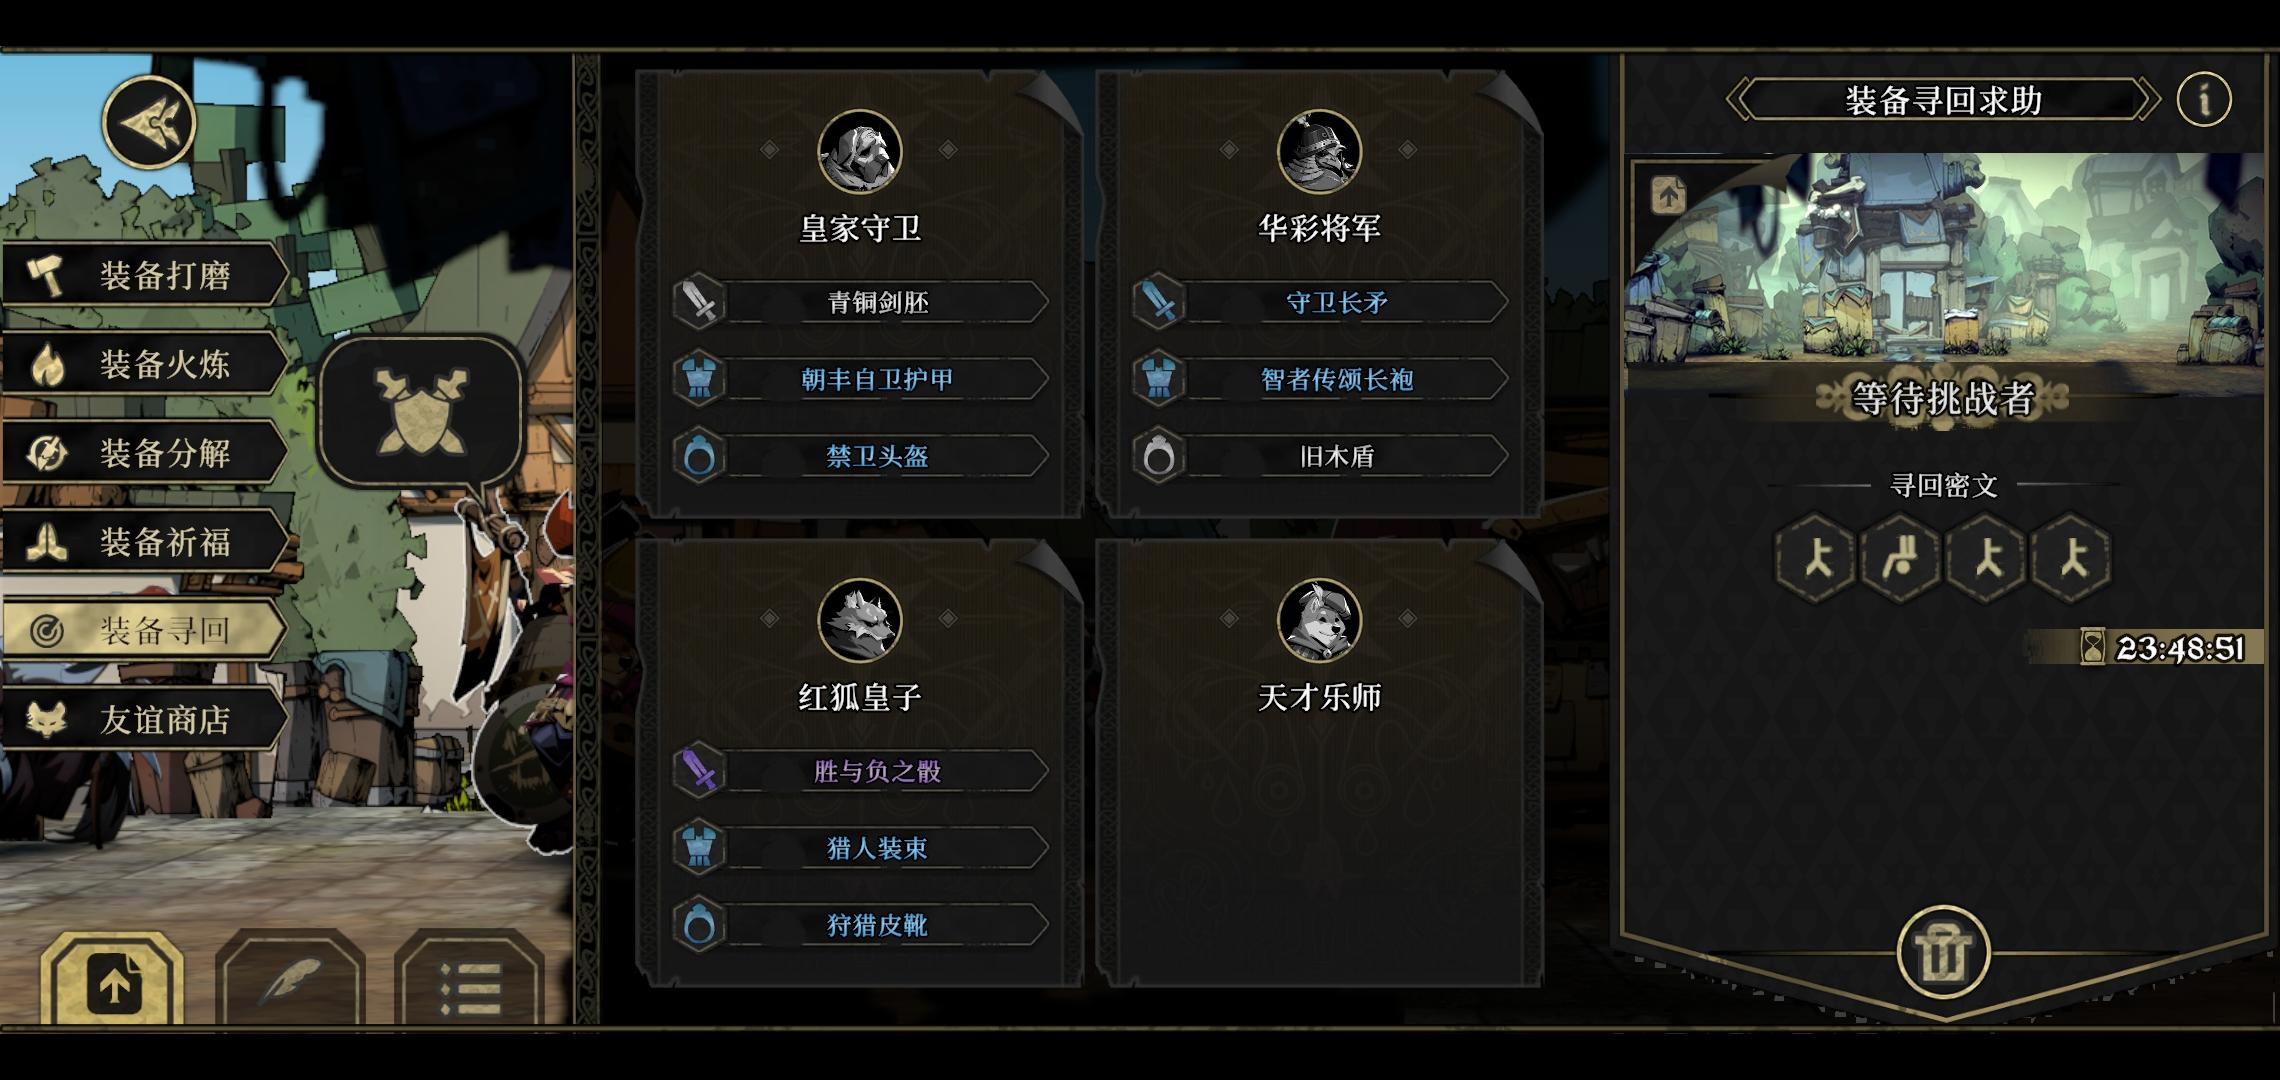2280x1080 pixels.
Task: Open the list icon button
Action: point(470,981)
